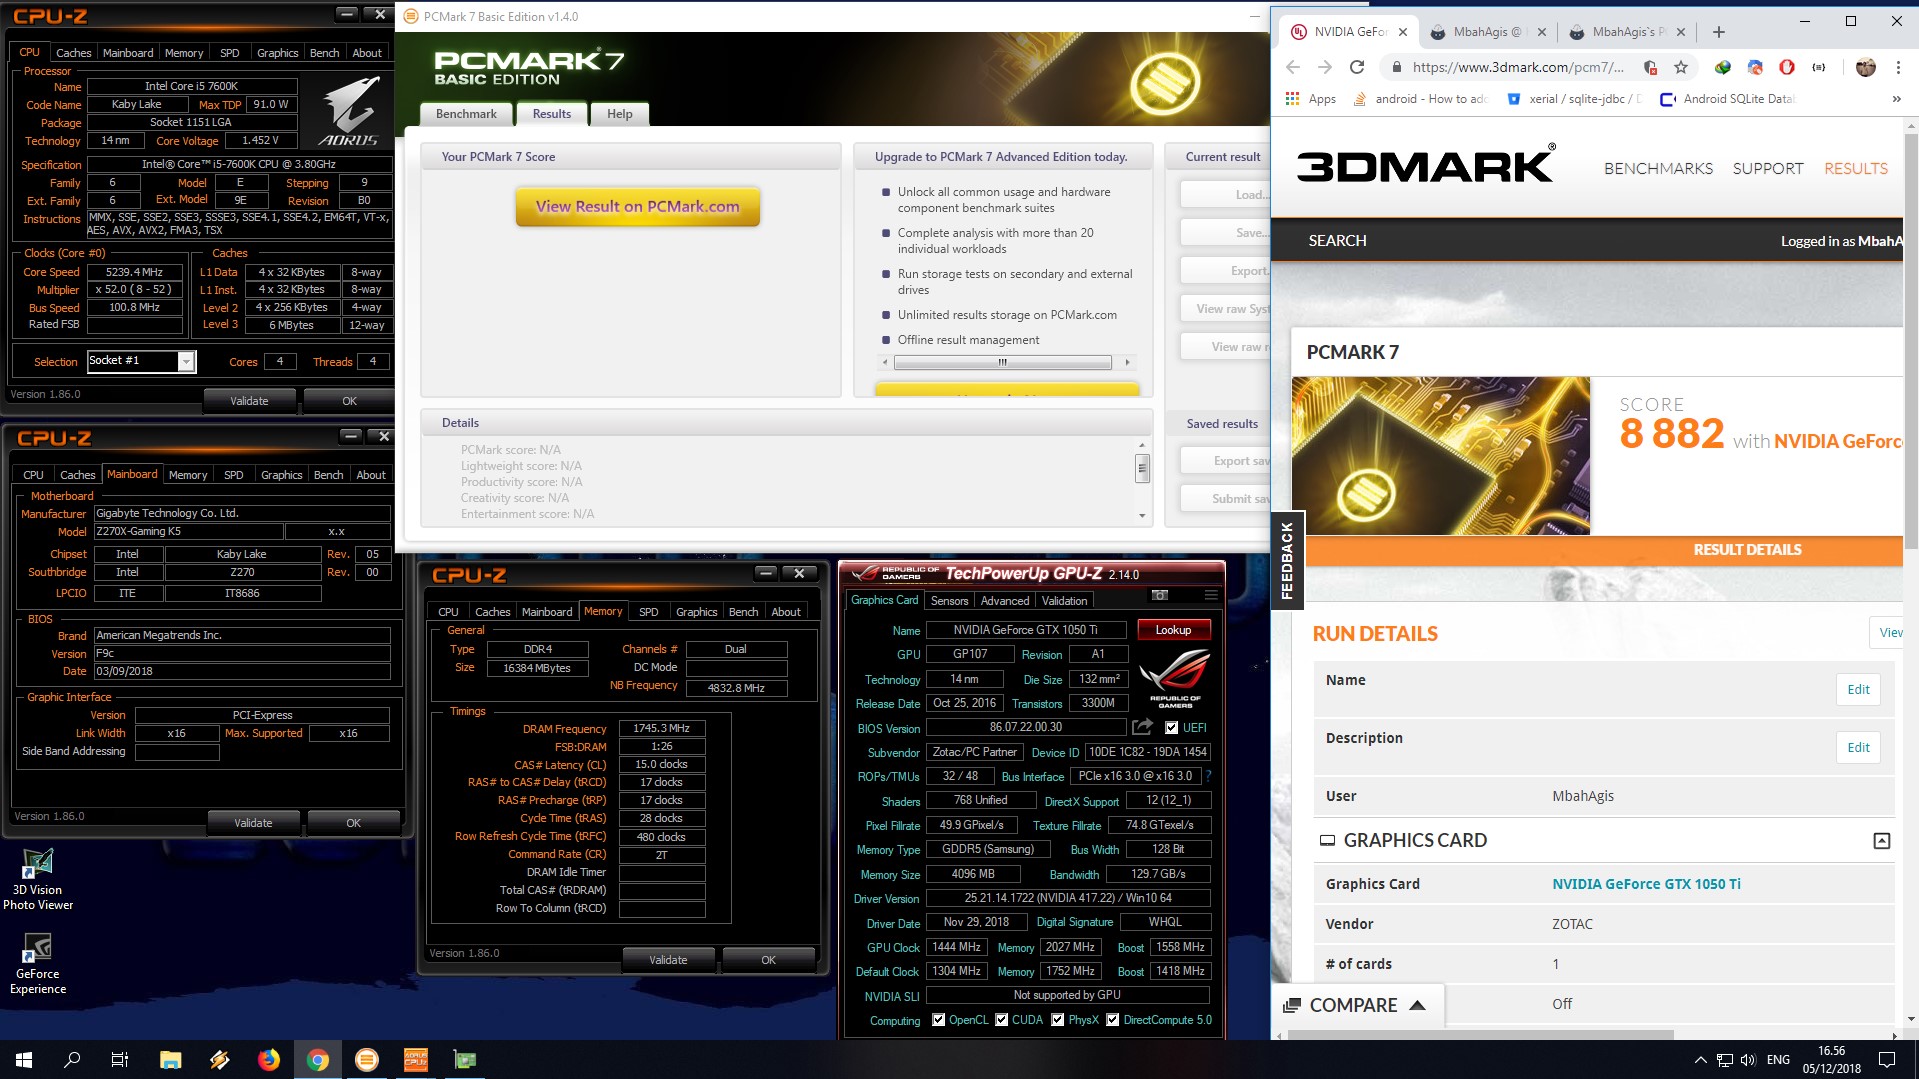Open the FEEDBACK side tab on 3DMark
The image size is (1919, 1079).
[1287, 561]
